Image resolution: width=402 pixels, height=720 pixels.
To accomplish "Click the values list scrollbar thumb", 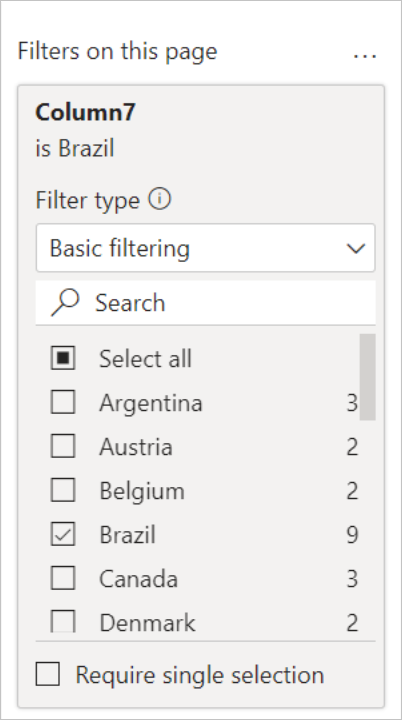I will [367, 377].
